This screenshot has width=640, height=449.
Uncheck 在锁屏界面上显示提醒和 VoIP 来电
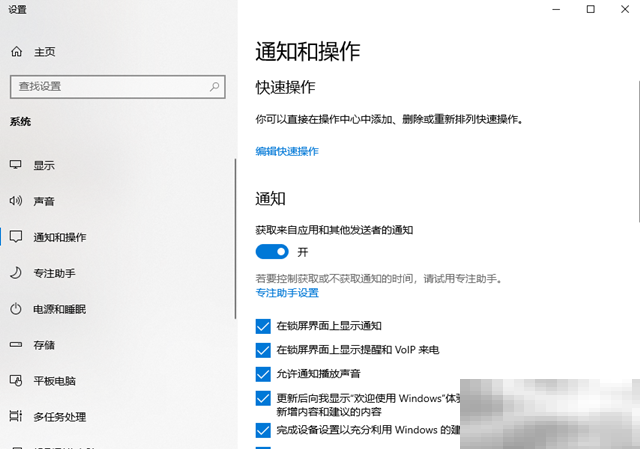(263, 350)
